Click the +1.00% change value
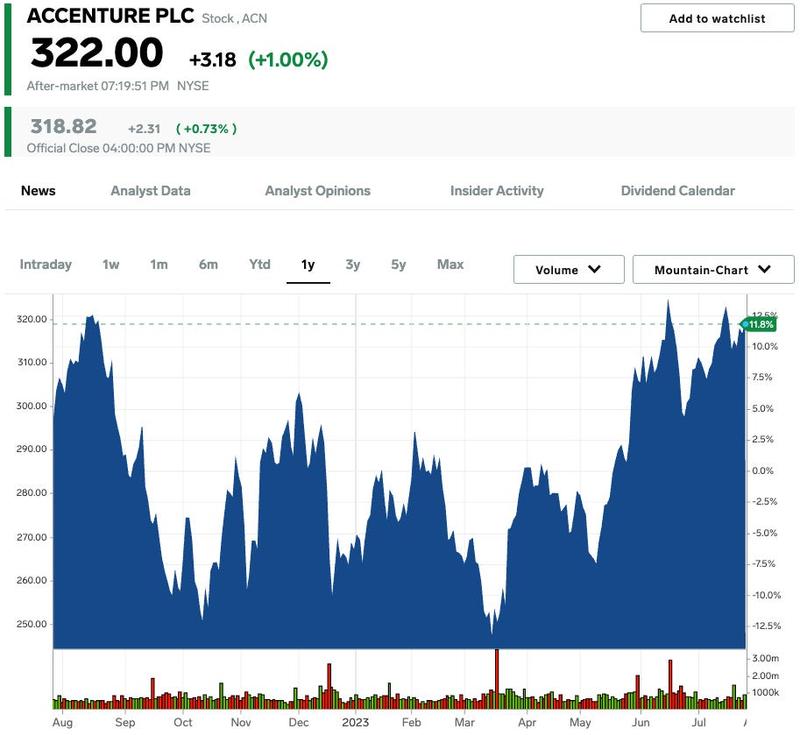Image resolution: width=800 pixels, height=735 pixels. [x=288, y=60]
